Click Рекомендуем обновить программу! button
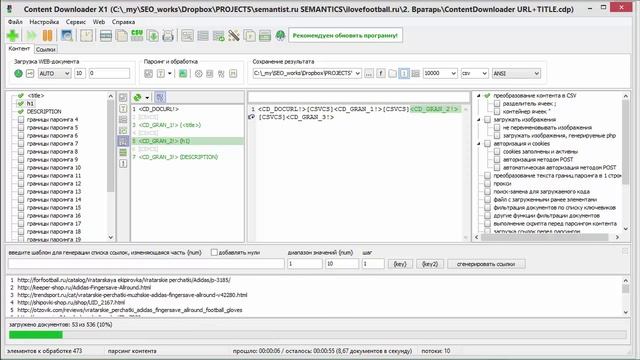Screen dimensions: 640x360 (x=345, y=36)
